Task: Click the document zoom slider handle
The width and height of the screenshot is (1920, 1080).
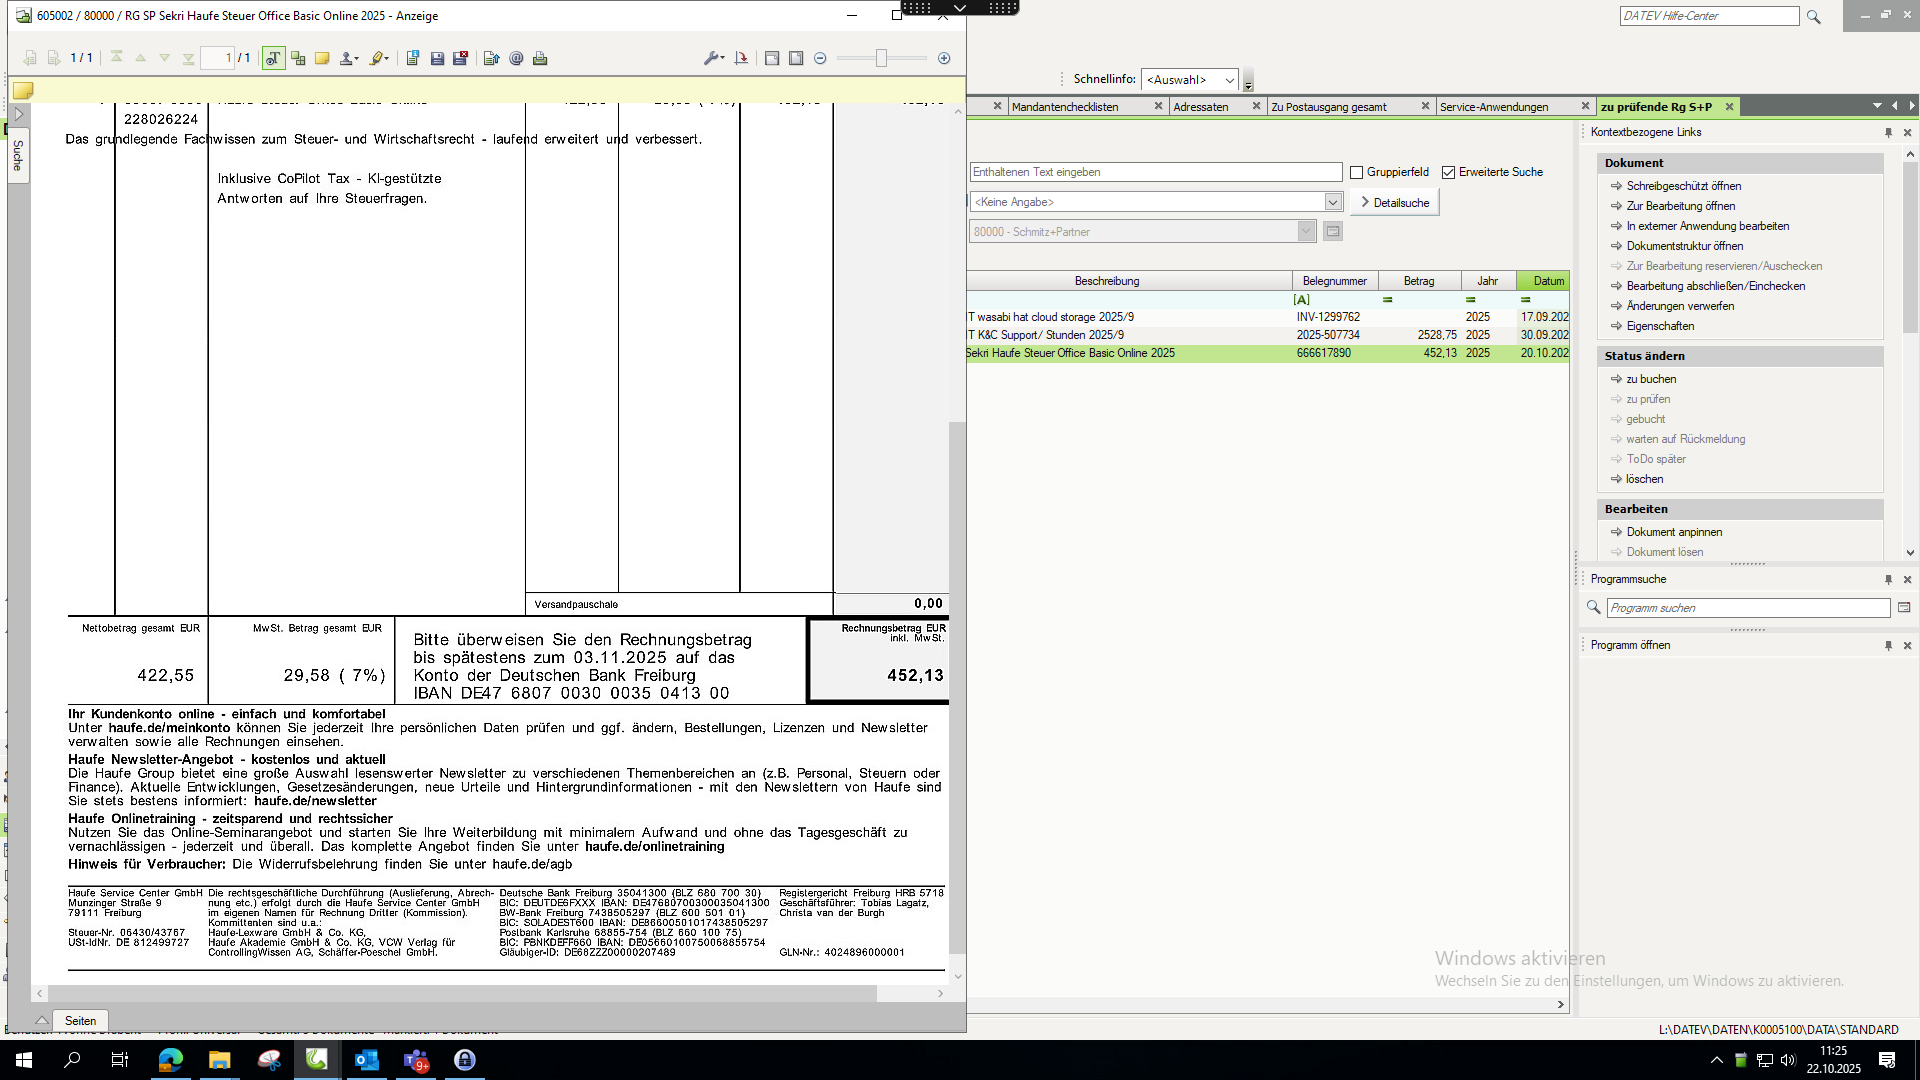Action: (x=881, y=59)
